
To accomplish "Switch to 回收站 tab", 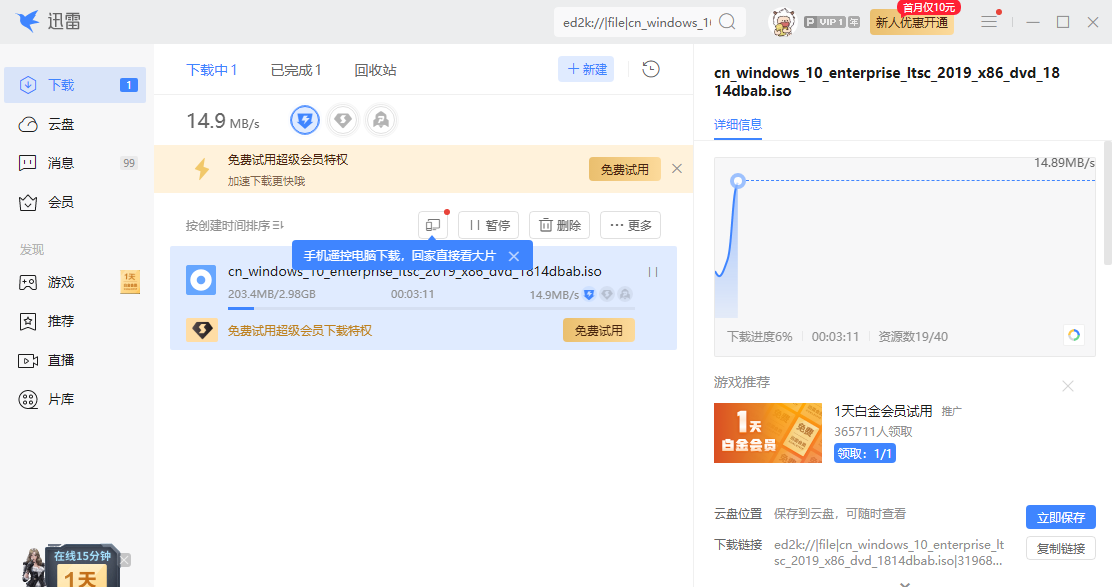I will pos(375,70).
